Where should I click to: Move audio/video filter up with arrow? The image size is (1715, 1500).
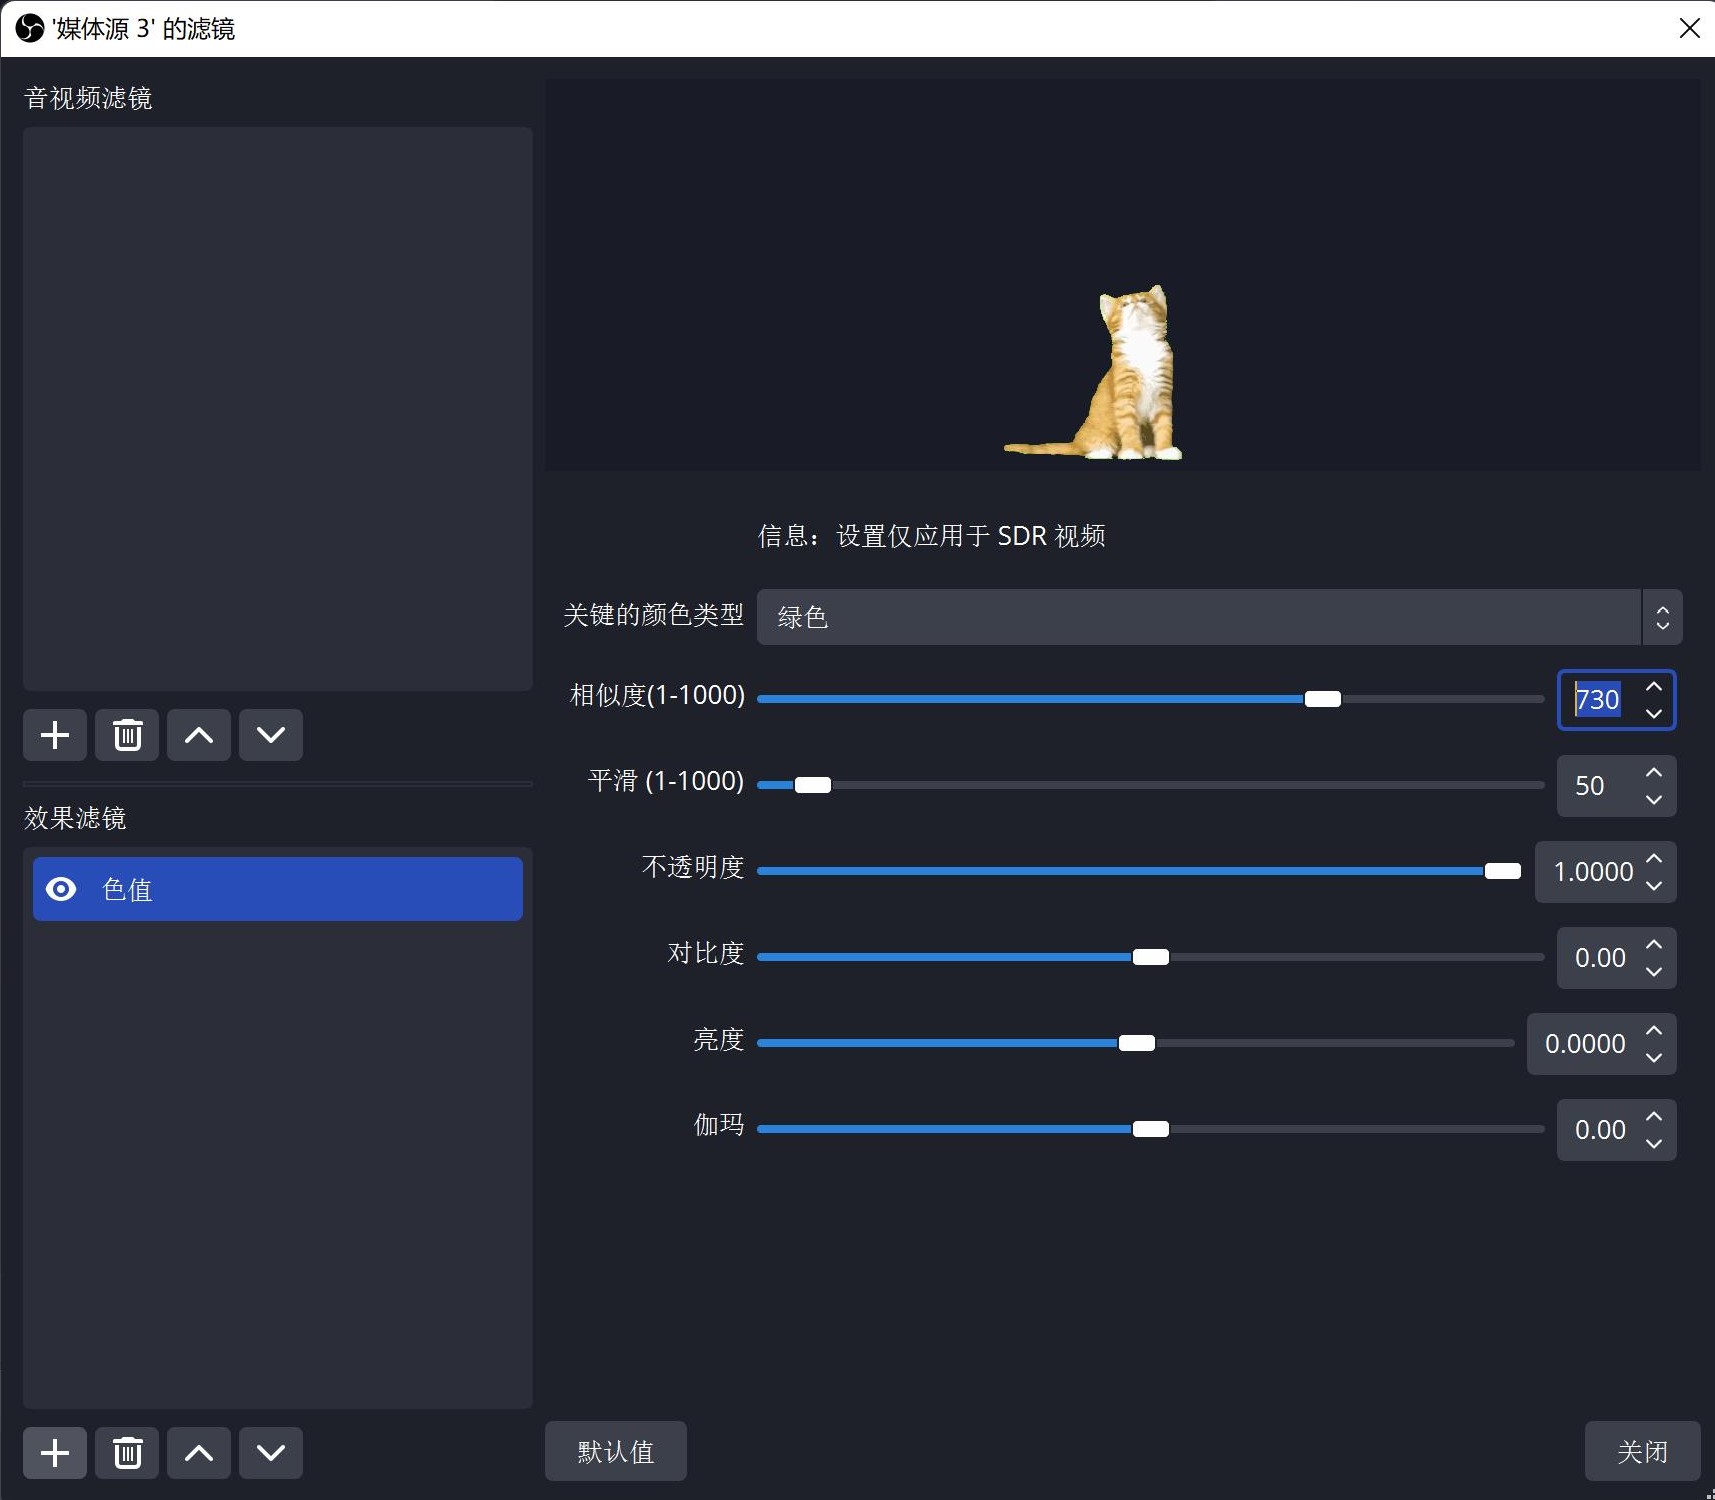coord(199,736)
